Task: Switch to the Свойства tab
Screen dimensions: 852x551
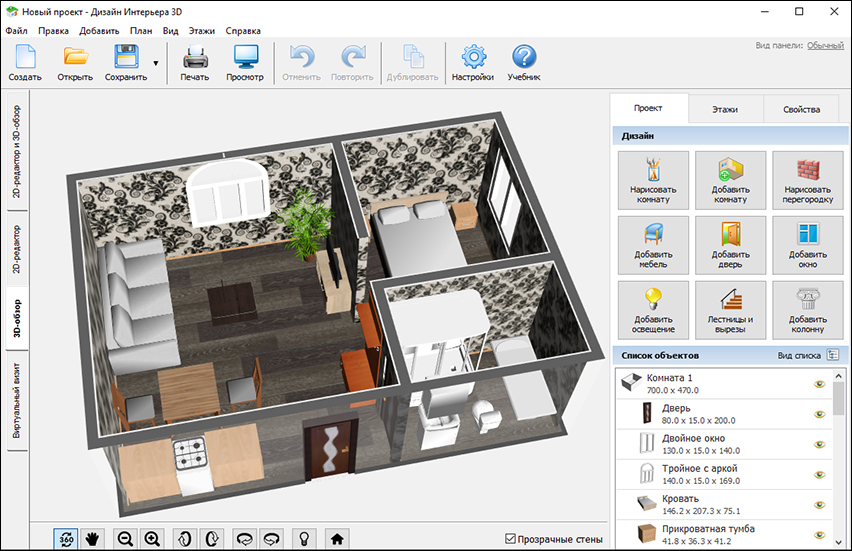Action: pos(801,109)
